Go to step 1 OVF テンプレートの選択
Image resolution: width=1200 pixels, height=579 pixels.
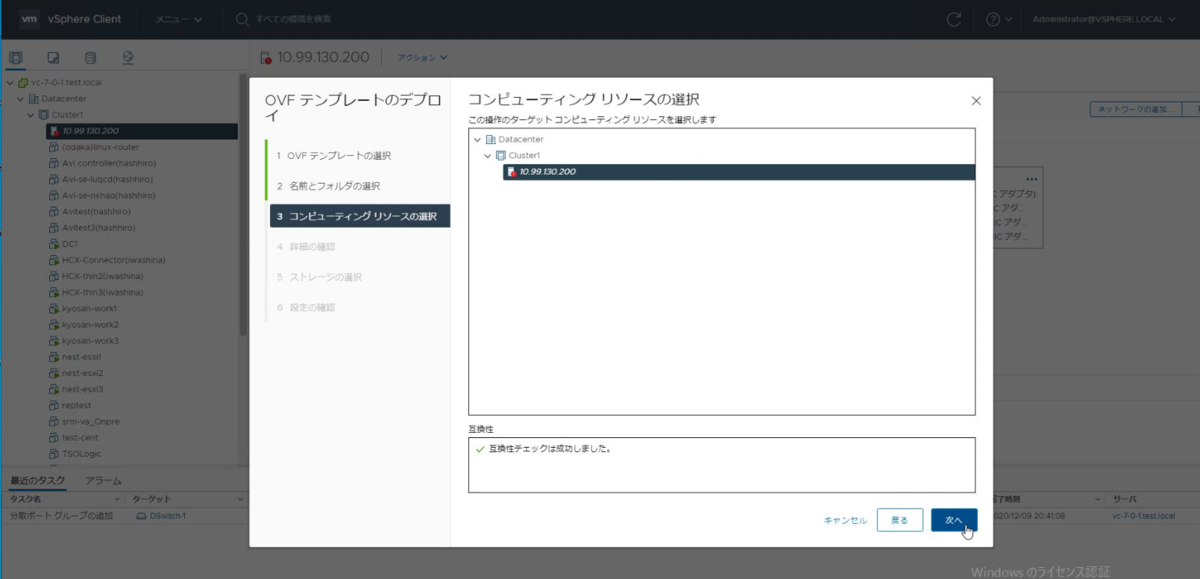pyautogui.click(x=333, y=156)
